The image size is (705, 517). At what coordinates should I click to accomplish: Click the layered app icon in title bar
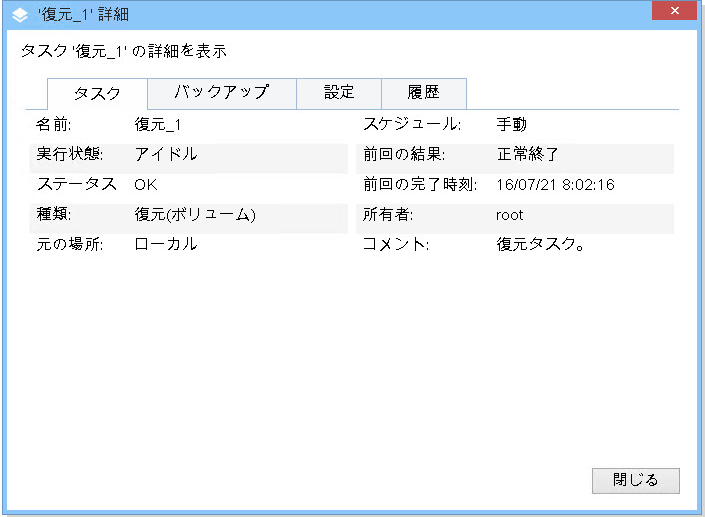(x=20, y=14)
